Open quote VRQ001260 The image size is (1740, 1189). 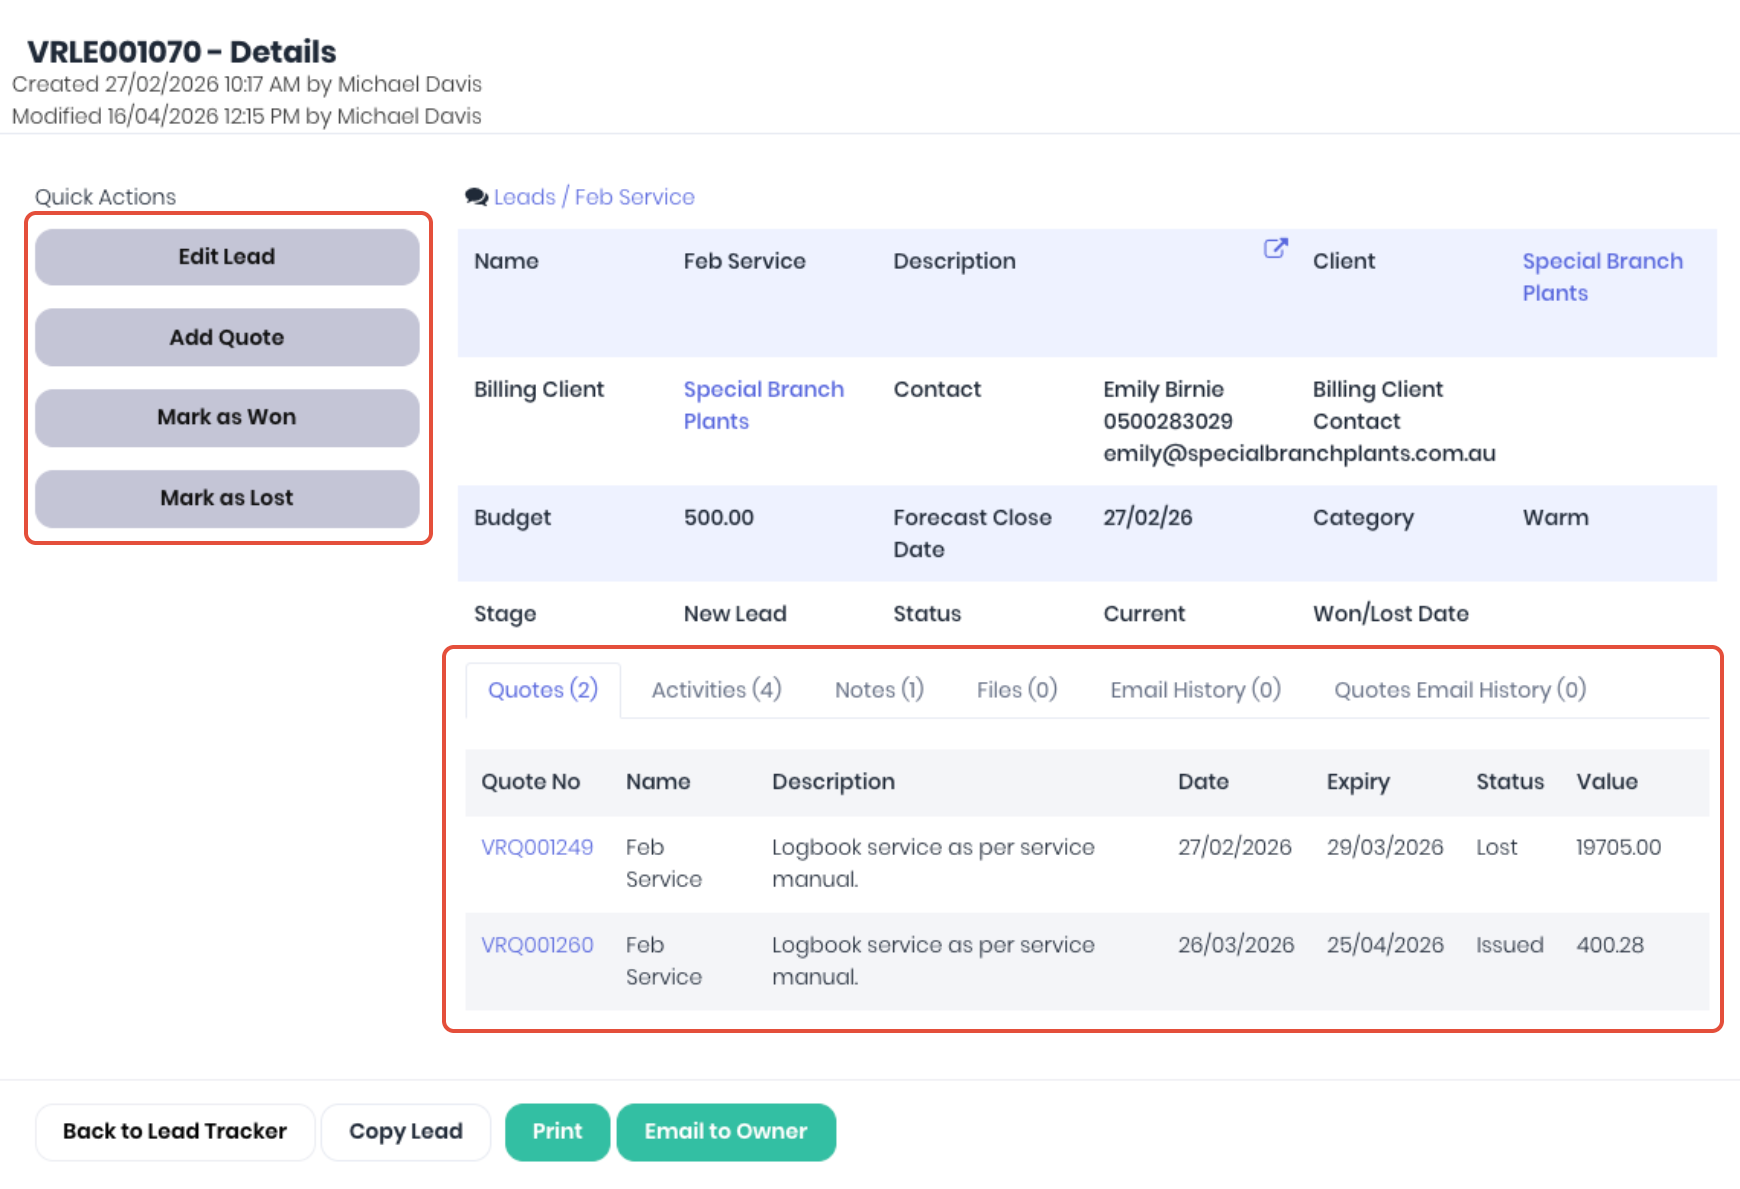[537, 945]
